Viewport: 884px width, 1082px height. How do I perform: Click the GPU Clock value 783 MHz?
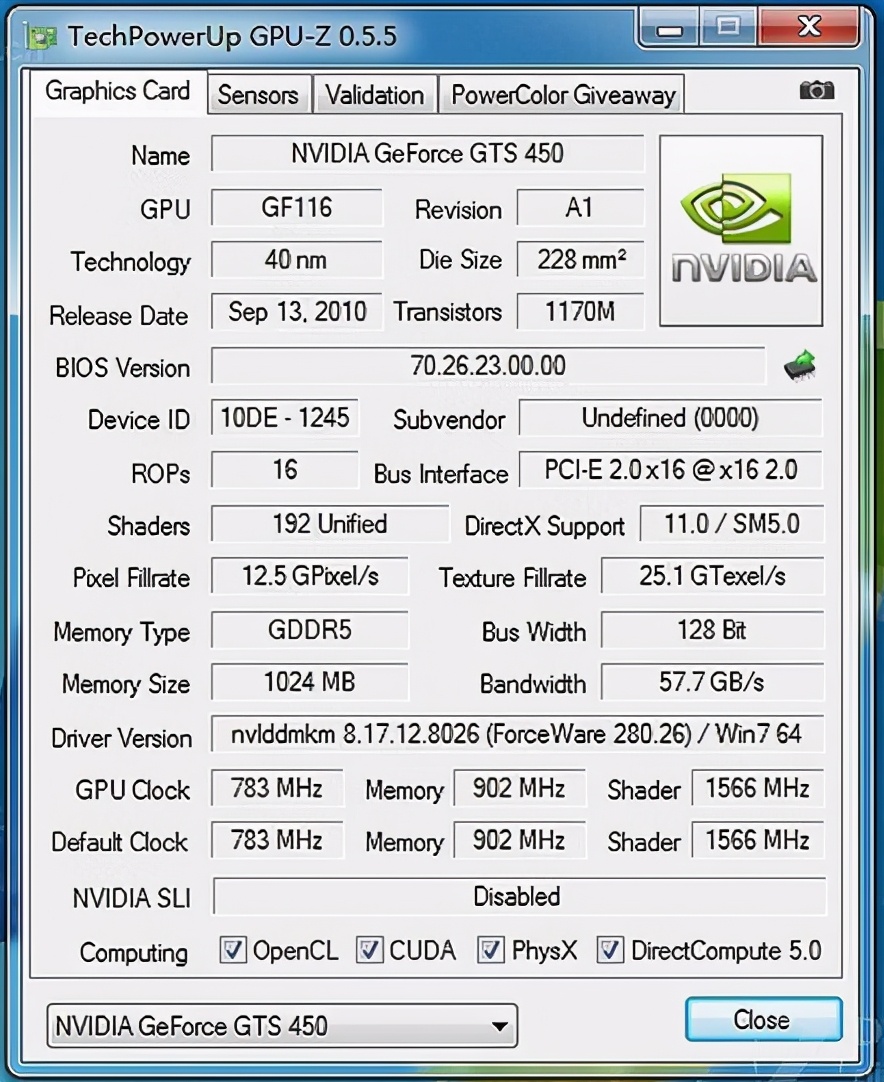coord(277,788)
